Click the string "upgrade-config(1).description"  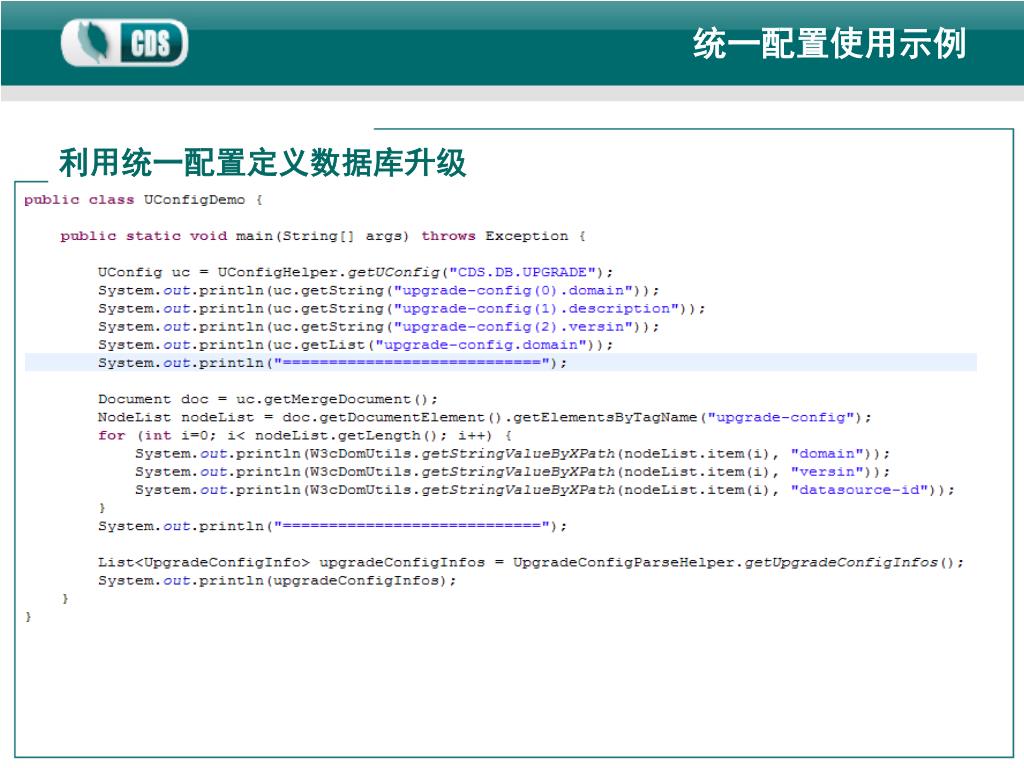(x=537, y=308)
